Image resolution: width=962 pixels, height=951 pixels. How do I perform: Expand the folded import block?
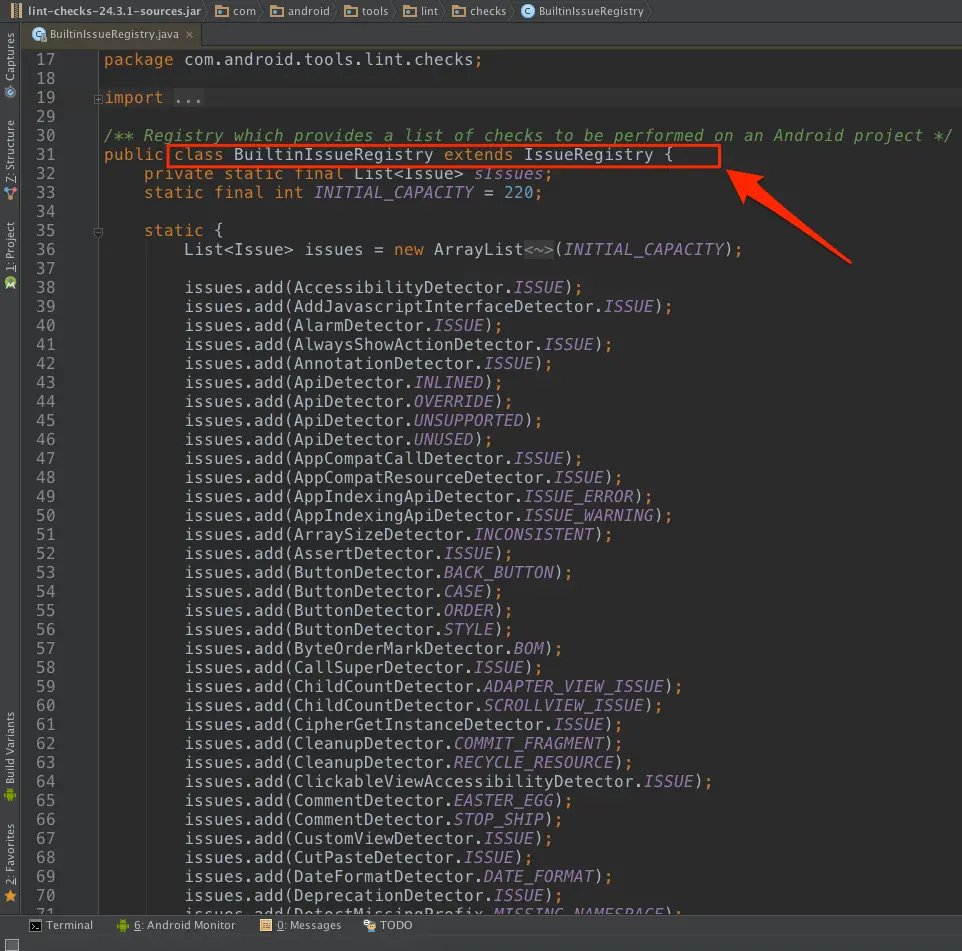(x=98, y=99)
